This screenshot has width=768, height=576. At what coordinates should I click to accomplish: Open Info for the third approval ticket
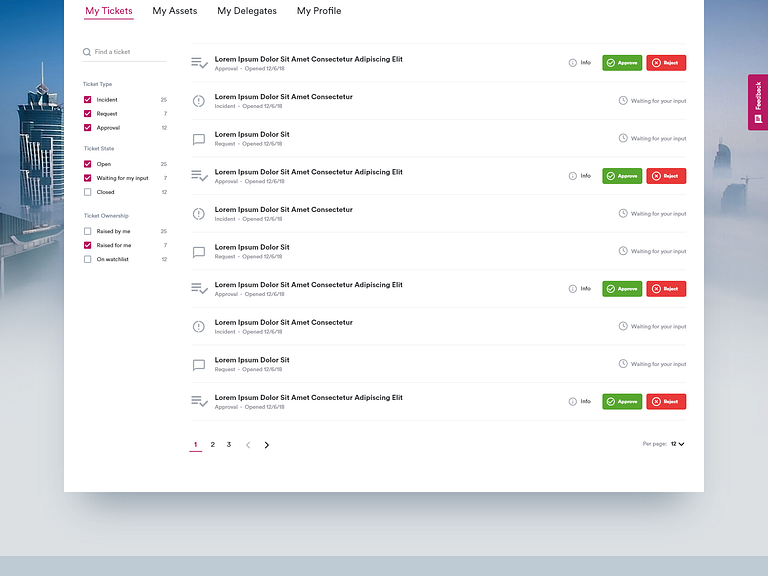(579, 289)
